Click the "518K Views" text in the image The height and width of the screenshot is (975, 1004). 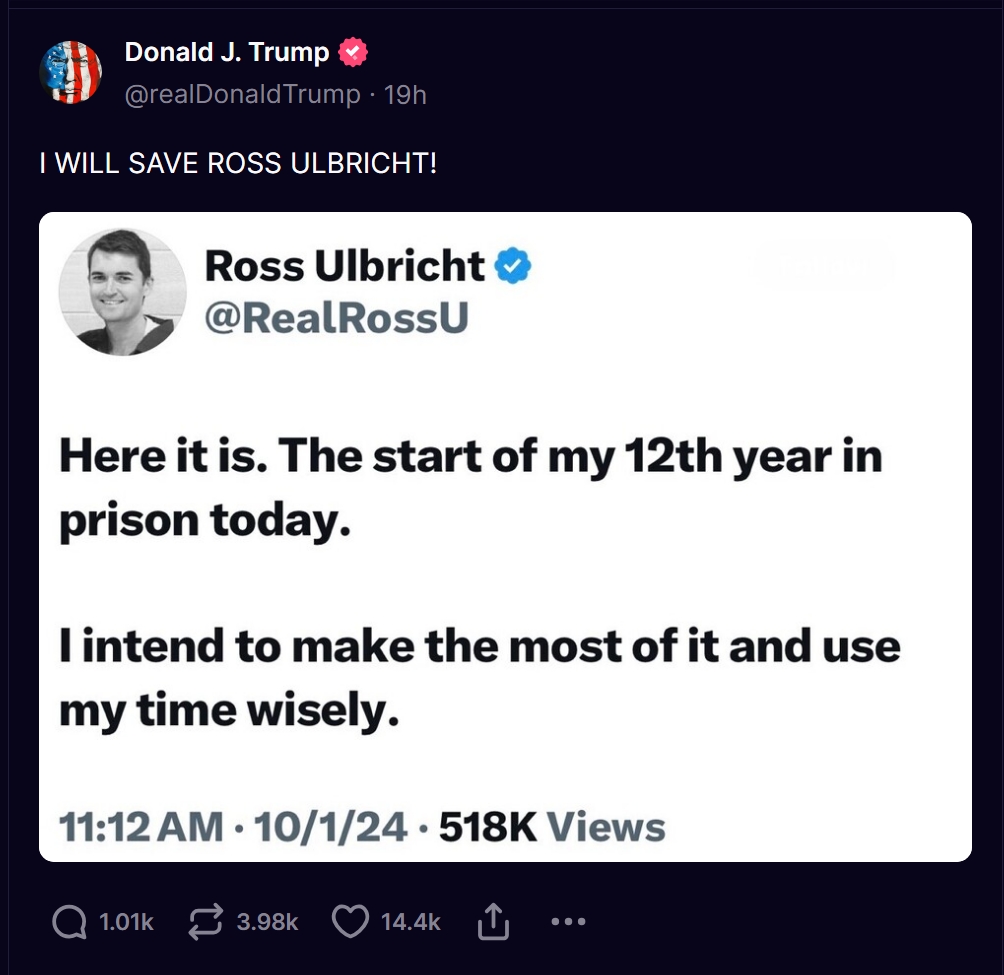pos(552,827)
